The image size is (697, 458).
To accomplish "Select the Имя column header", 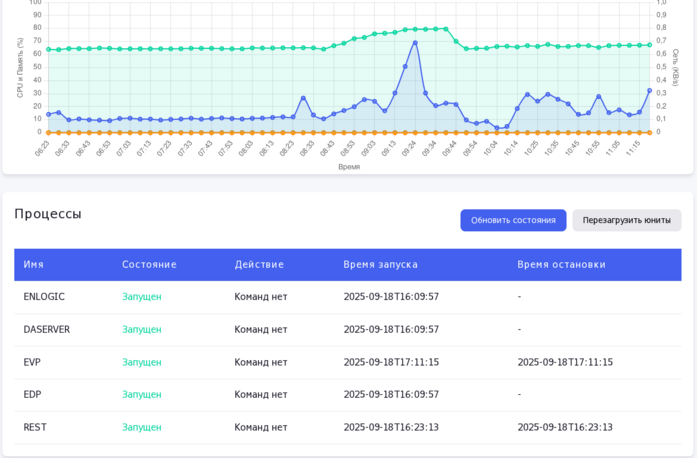I will pos(34,264).
